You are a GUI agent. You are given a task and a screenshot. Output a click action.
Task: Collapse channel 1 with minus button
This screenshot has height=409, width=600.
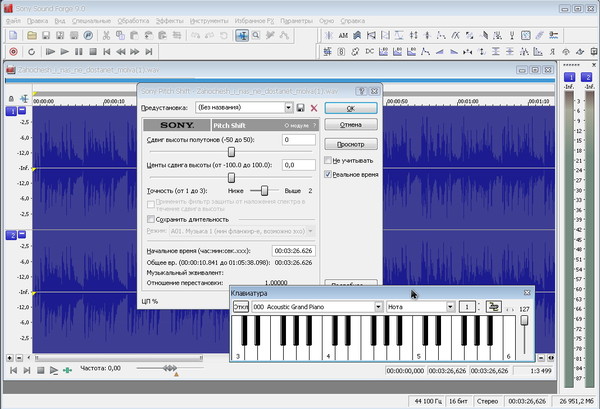click(x=22, y=111)
